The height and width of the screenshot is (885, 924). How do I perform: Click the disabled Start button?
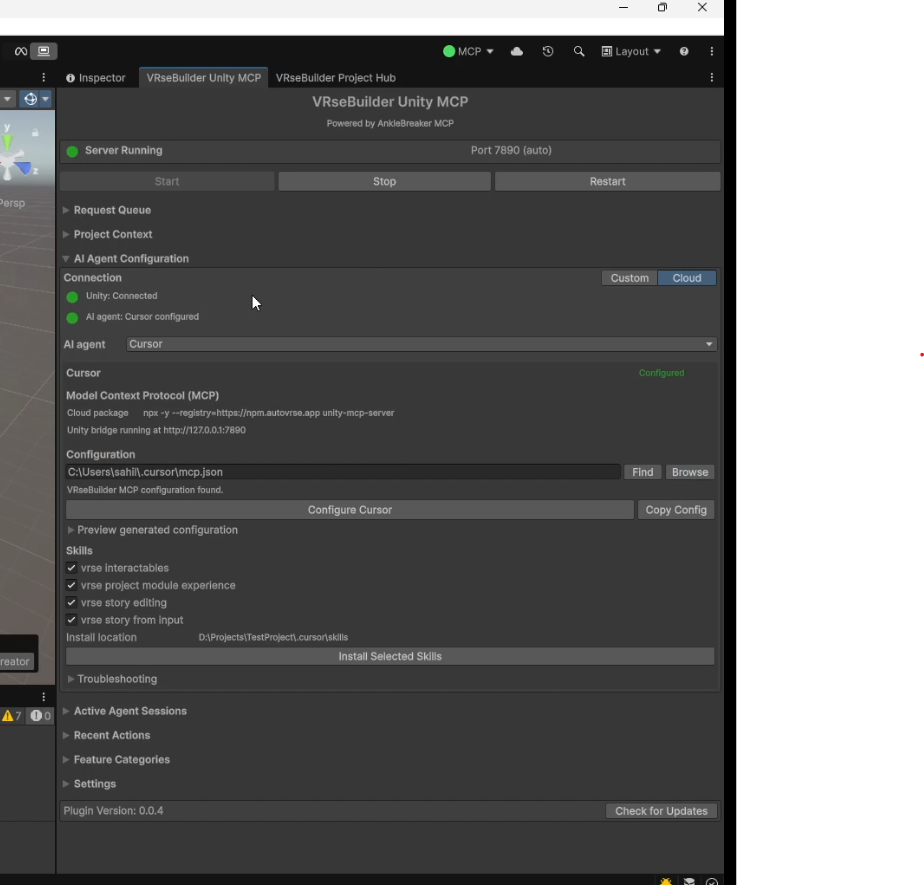pyautogui.click(x=167, y=181)
